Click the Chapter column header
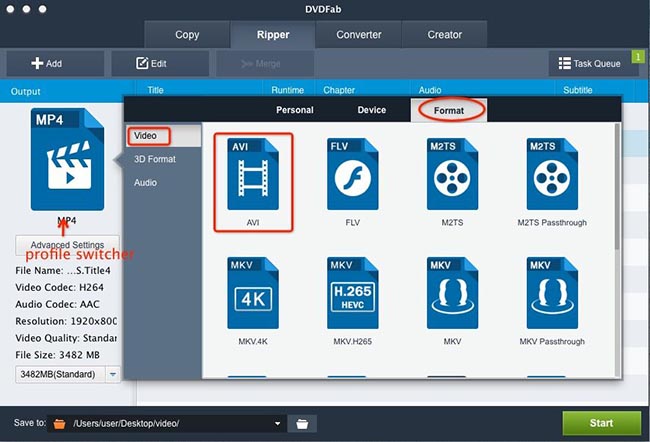650x442 pixels. 339,90
